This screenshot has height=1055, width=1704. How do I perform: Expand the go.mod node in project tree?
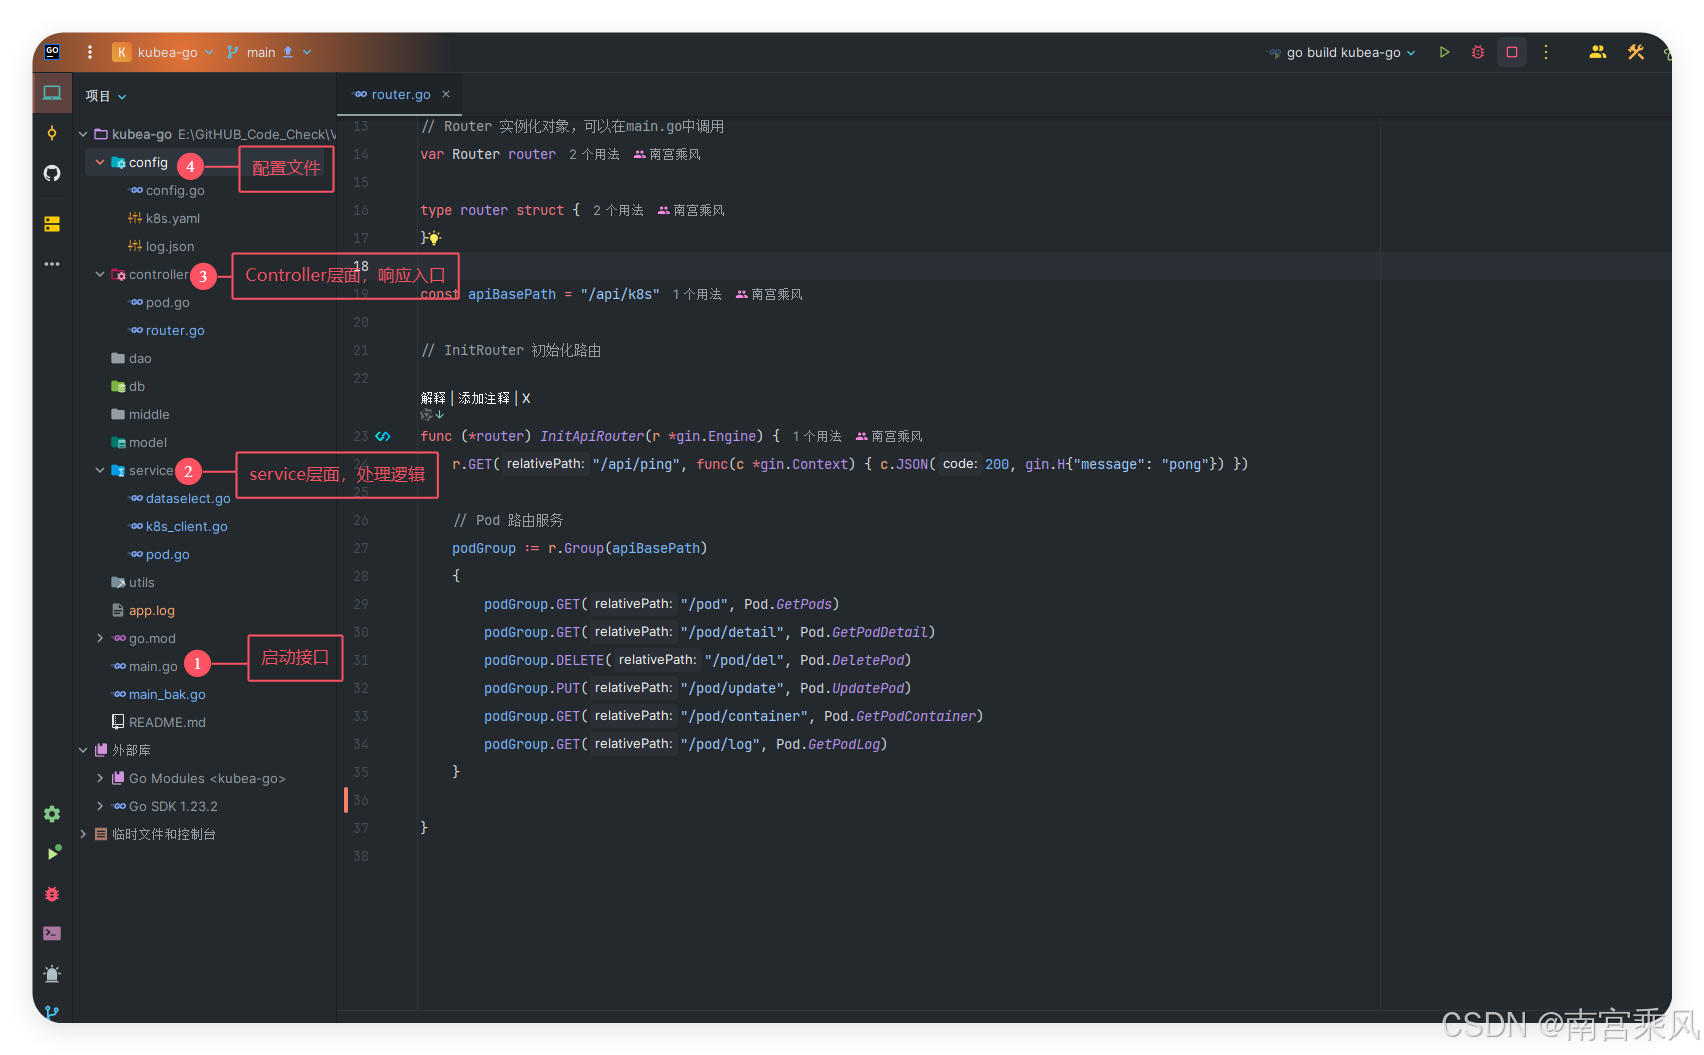pos(100,638)
